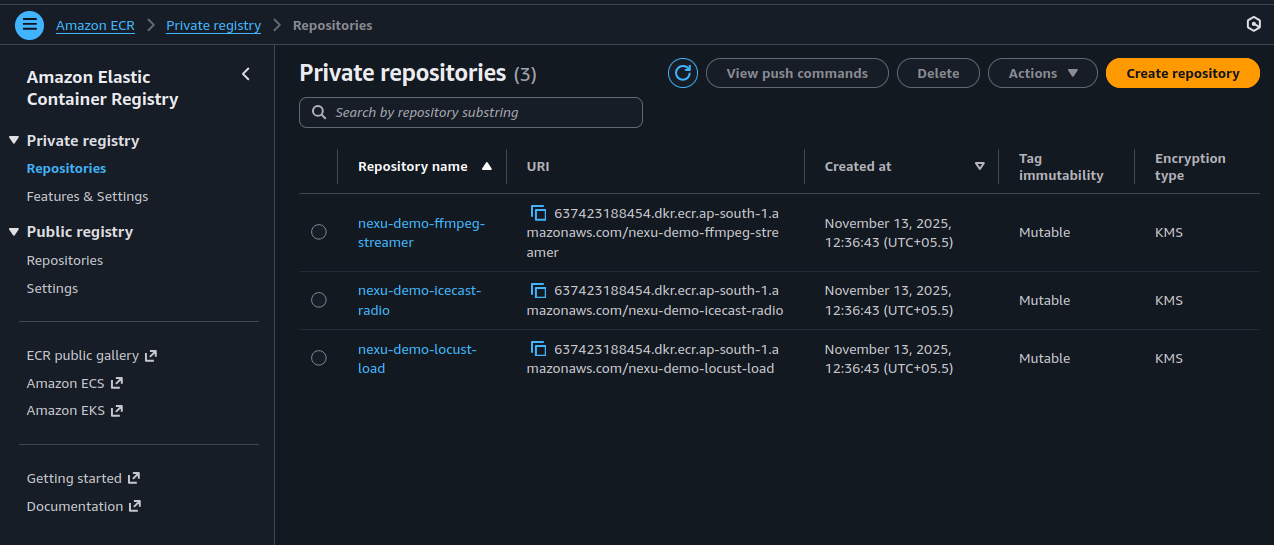Click the Create repository button
This screenshot has height=545, width=1274.
coord(1183,73)
